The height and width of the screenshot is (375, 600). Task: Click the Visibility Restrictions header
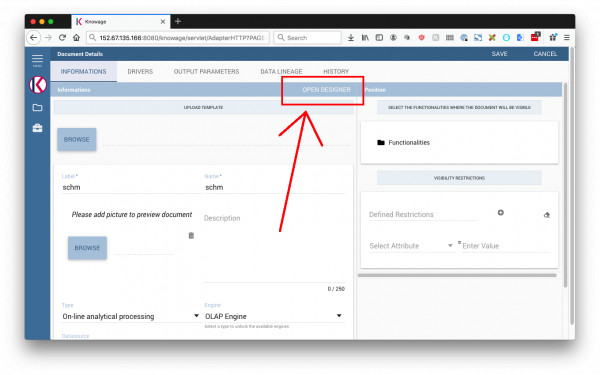click(459, 178)
